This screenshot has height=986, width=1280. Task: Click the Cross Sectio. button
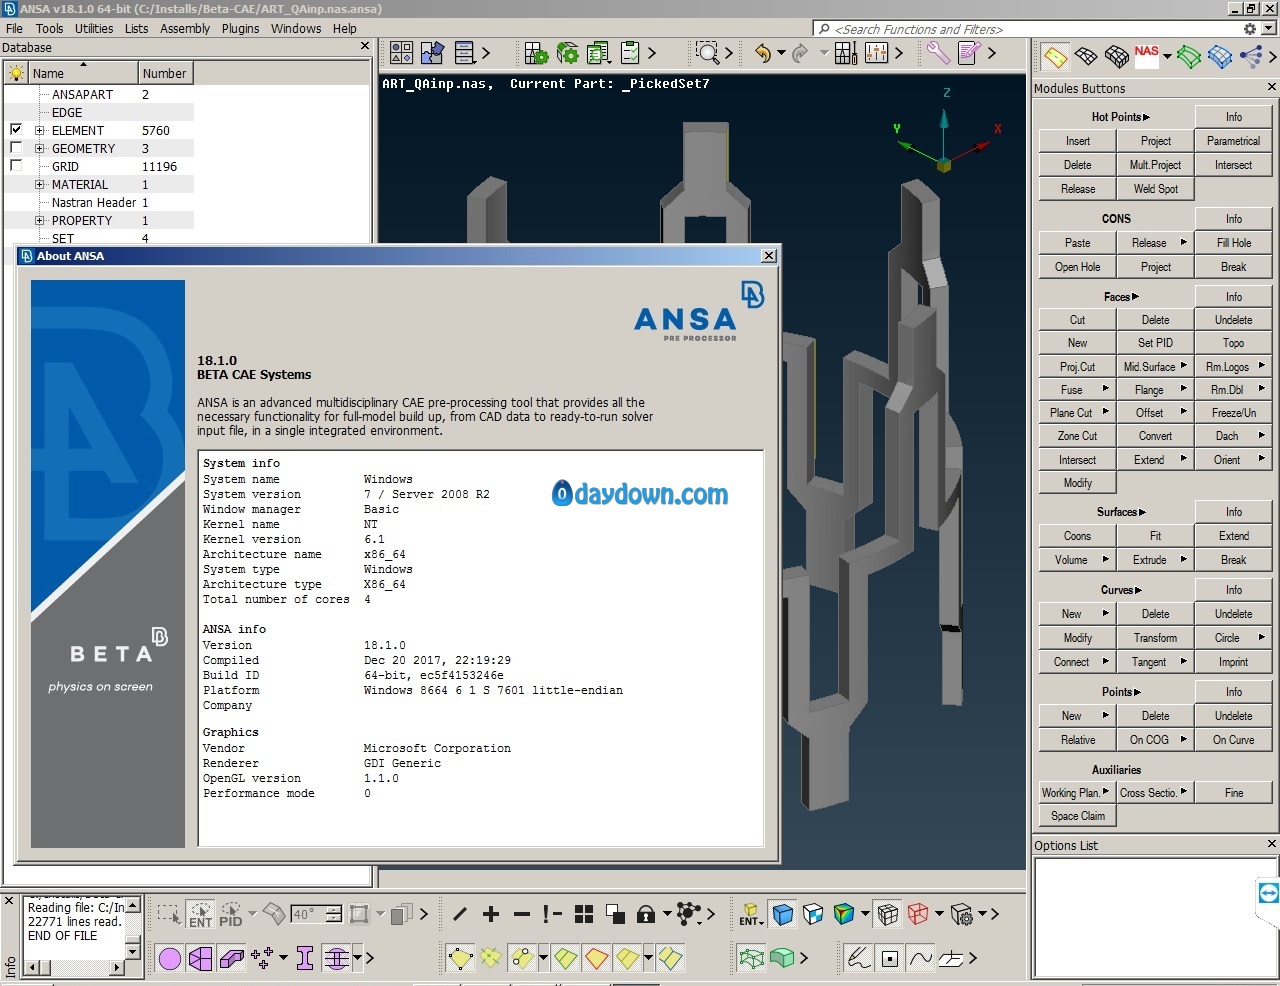(1155, 793)
